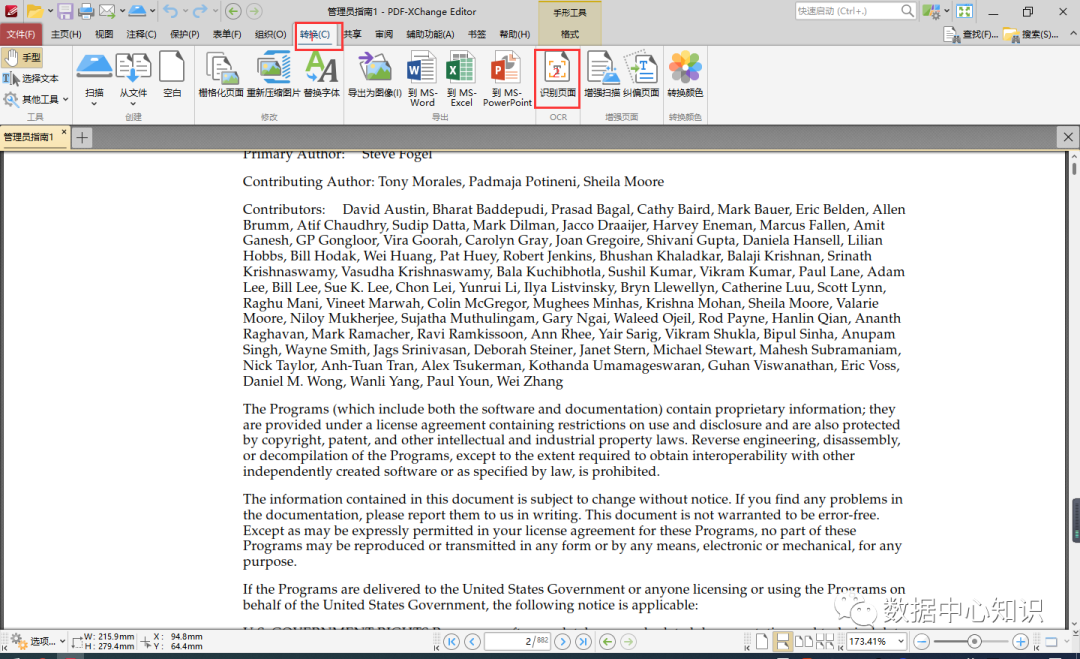Click Convert Colors (转换颜色) icon
Screen dimensions: 1080x659
point(685,74)
